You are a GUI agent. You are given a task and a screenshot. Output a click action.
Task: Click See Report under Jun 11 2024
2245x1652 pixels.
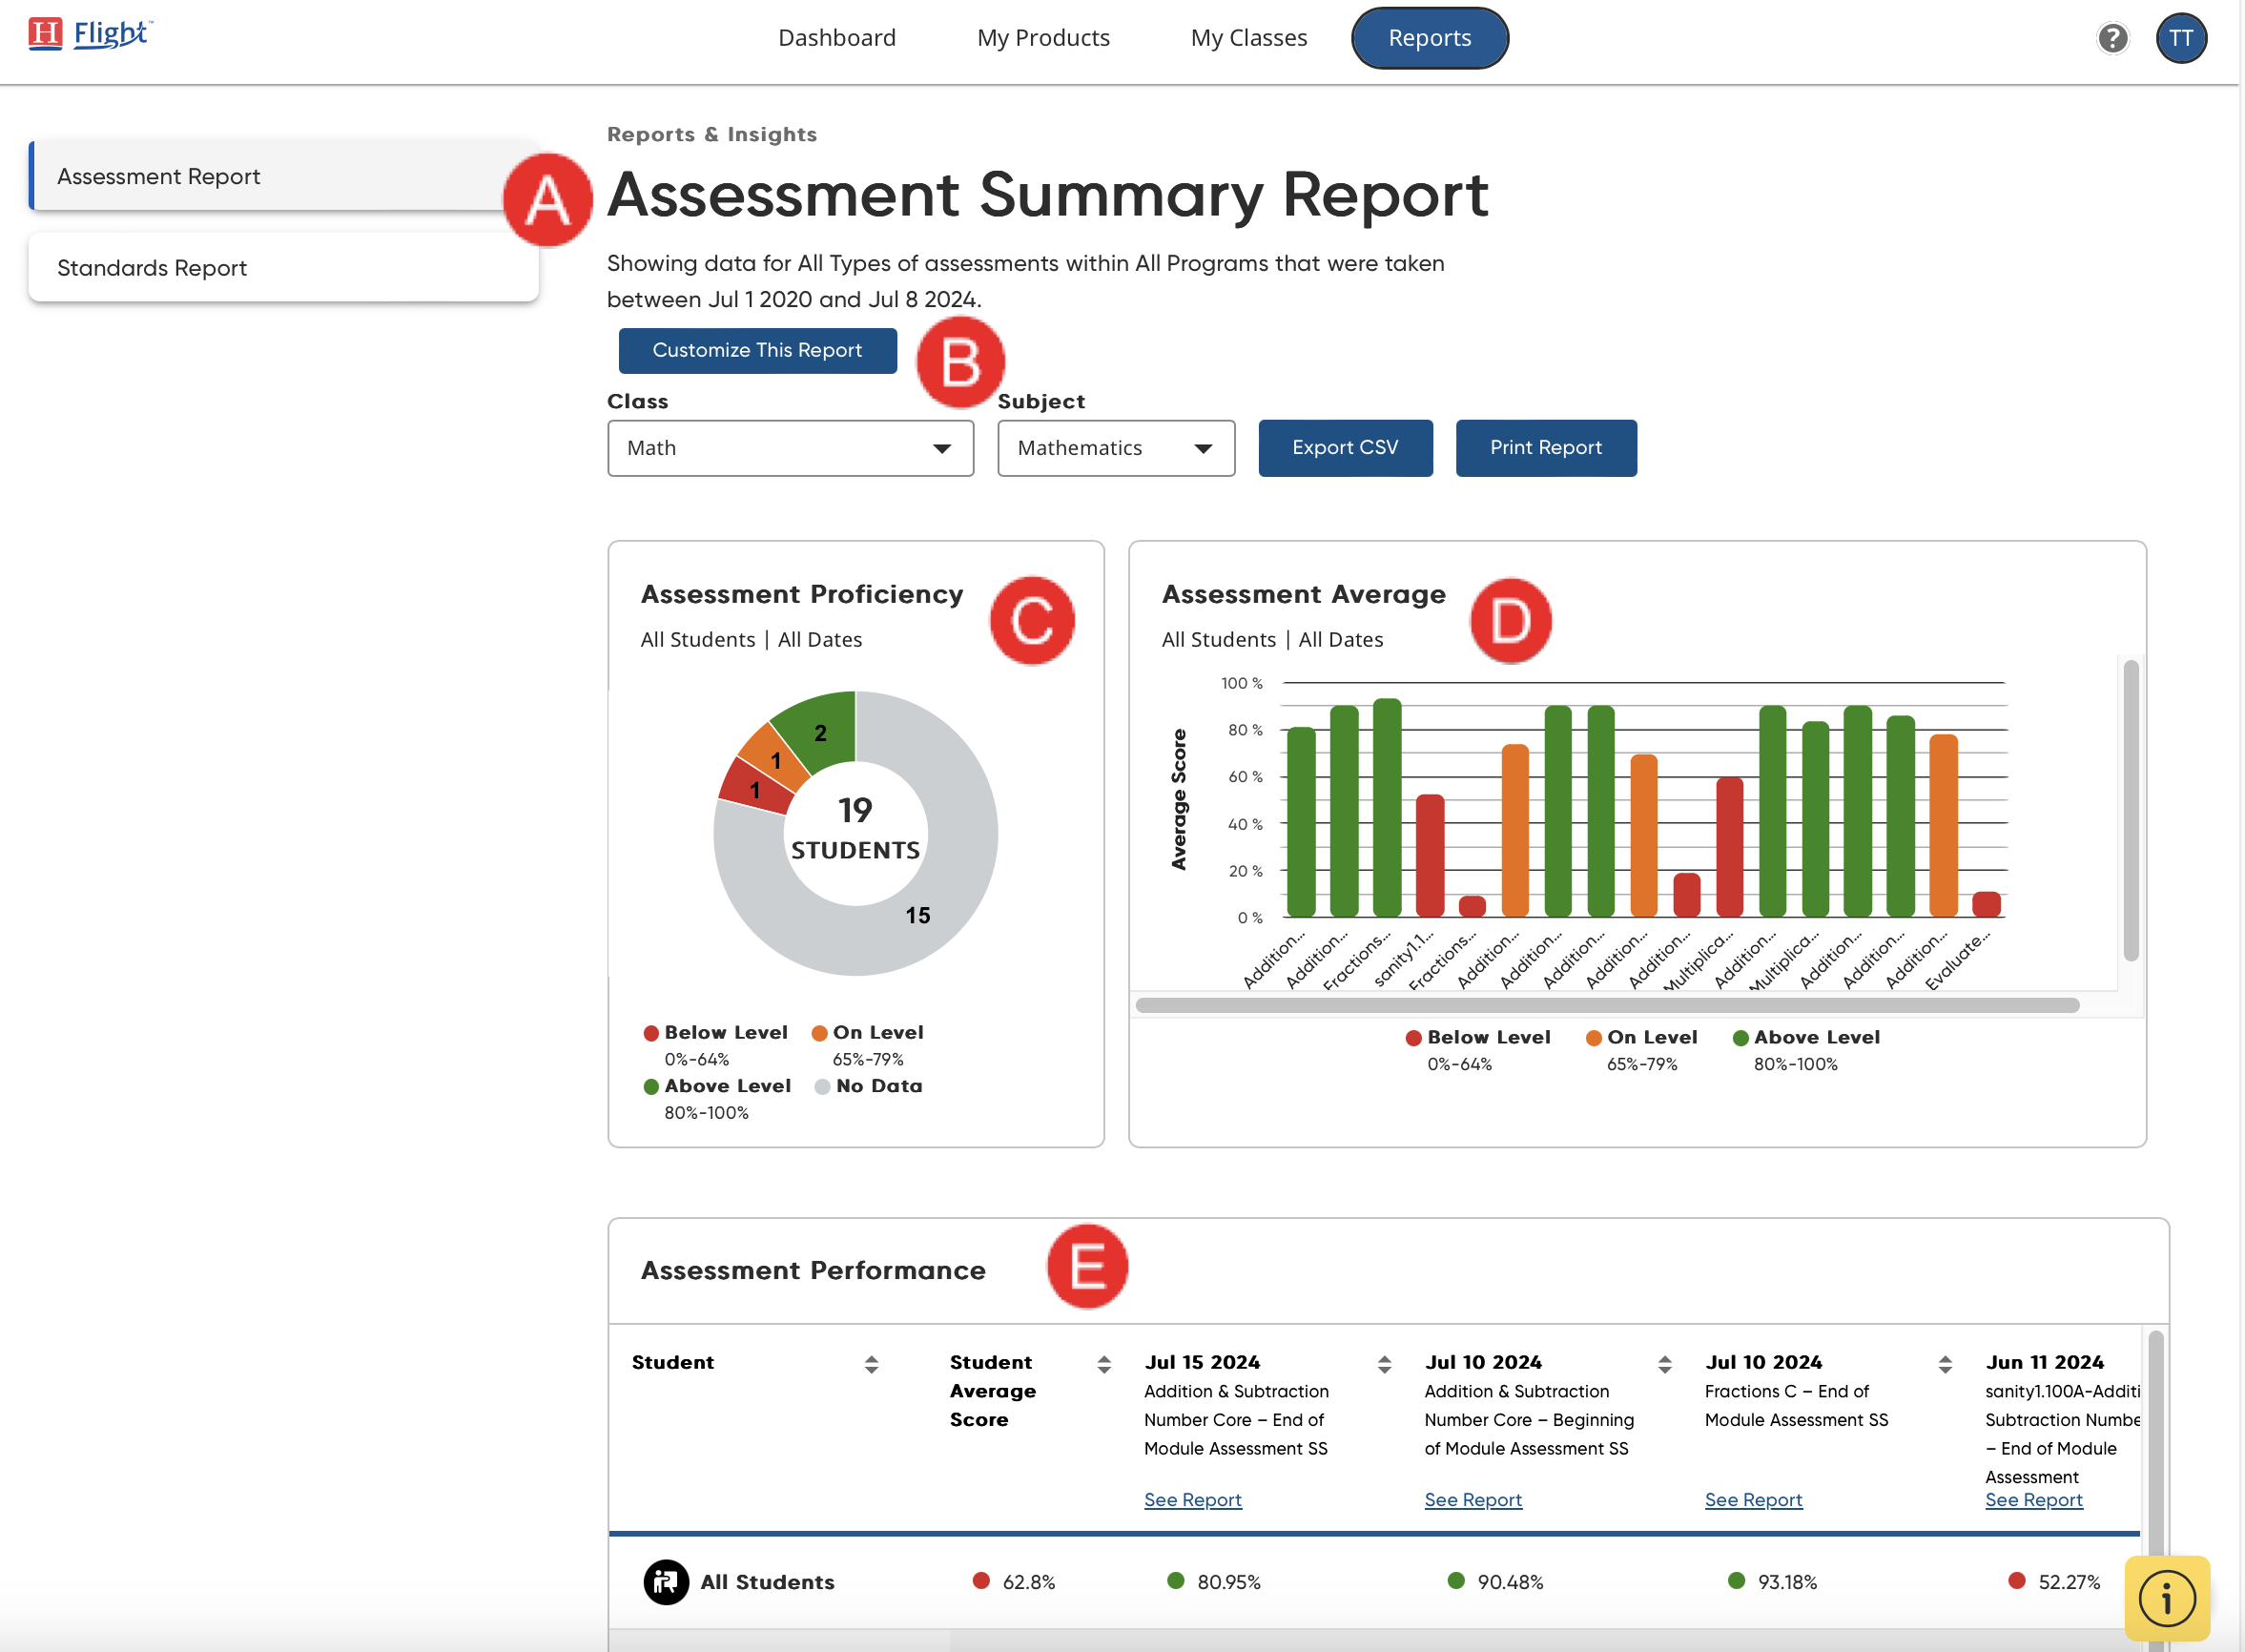tap(2033, 1500)
